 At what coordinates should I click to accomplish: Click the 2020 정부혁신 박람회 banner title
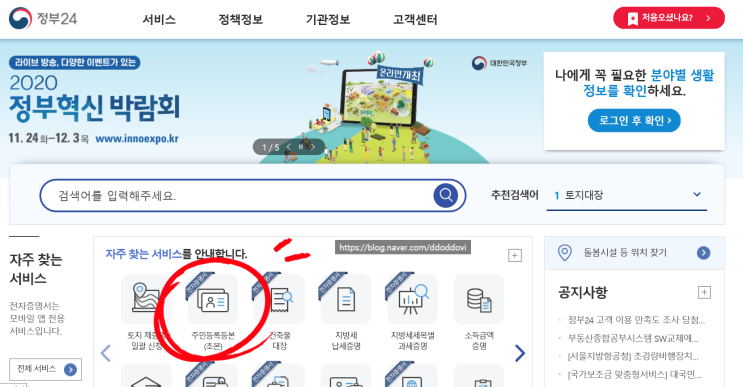(95, 98)
